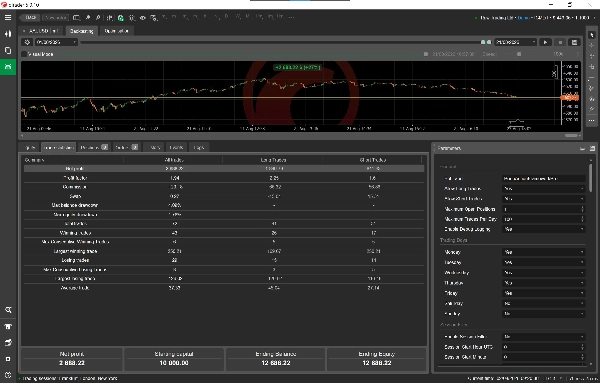Switch to the Optimization tab
Screen dimensions: 600x383
(x=116, y=31)
